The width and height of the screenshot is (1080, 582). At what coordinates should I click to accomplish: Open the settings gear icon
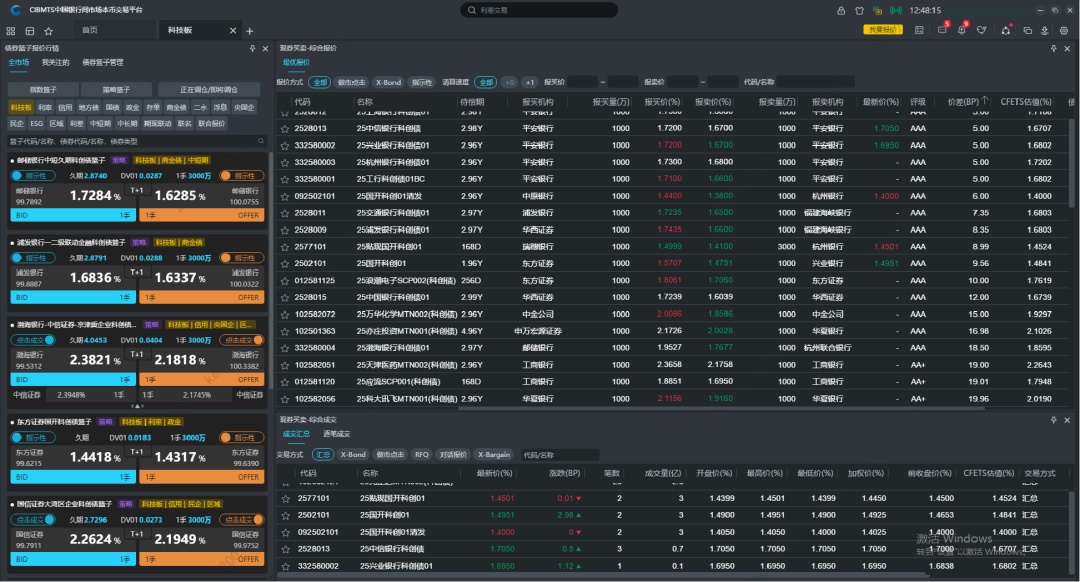[1064, 30]
